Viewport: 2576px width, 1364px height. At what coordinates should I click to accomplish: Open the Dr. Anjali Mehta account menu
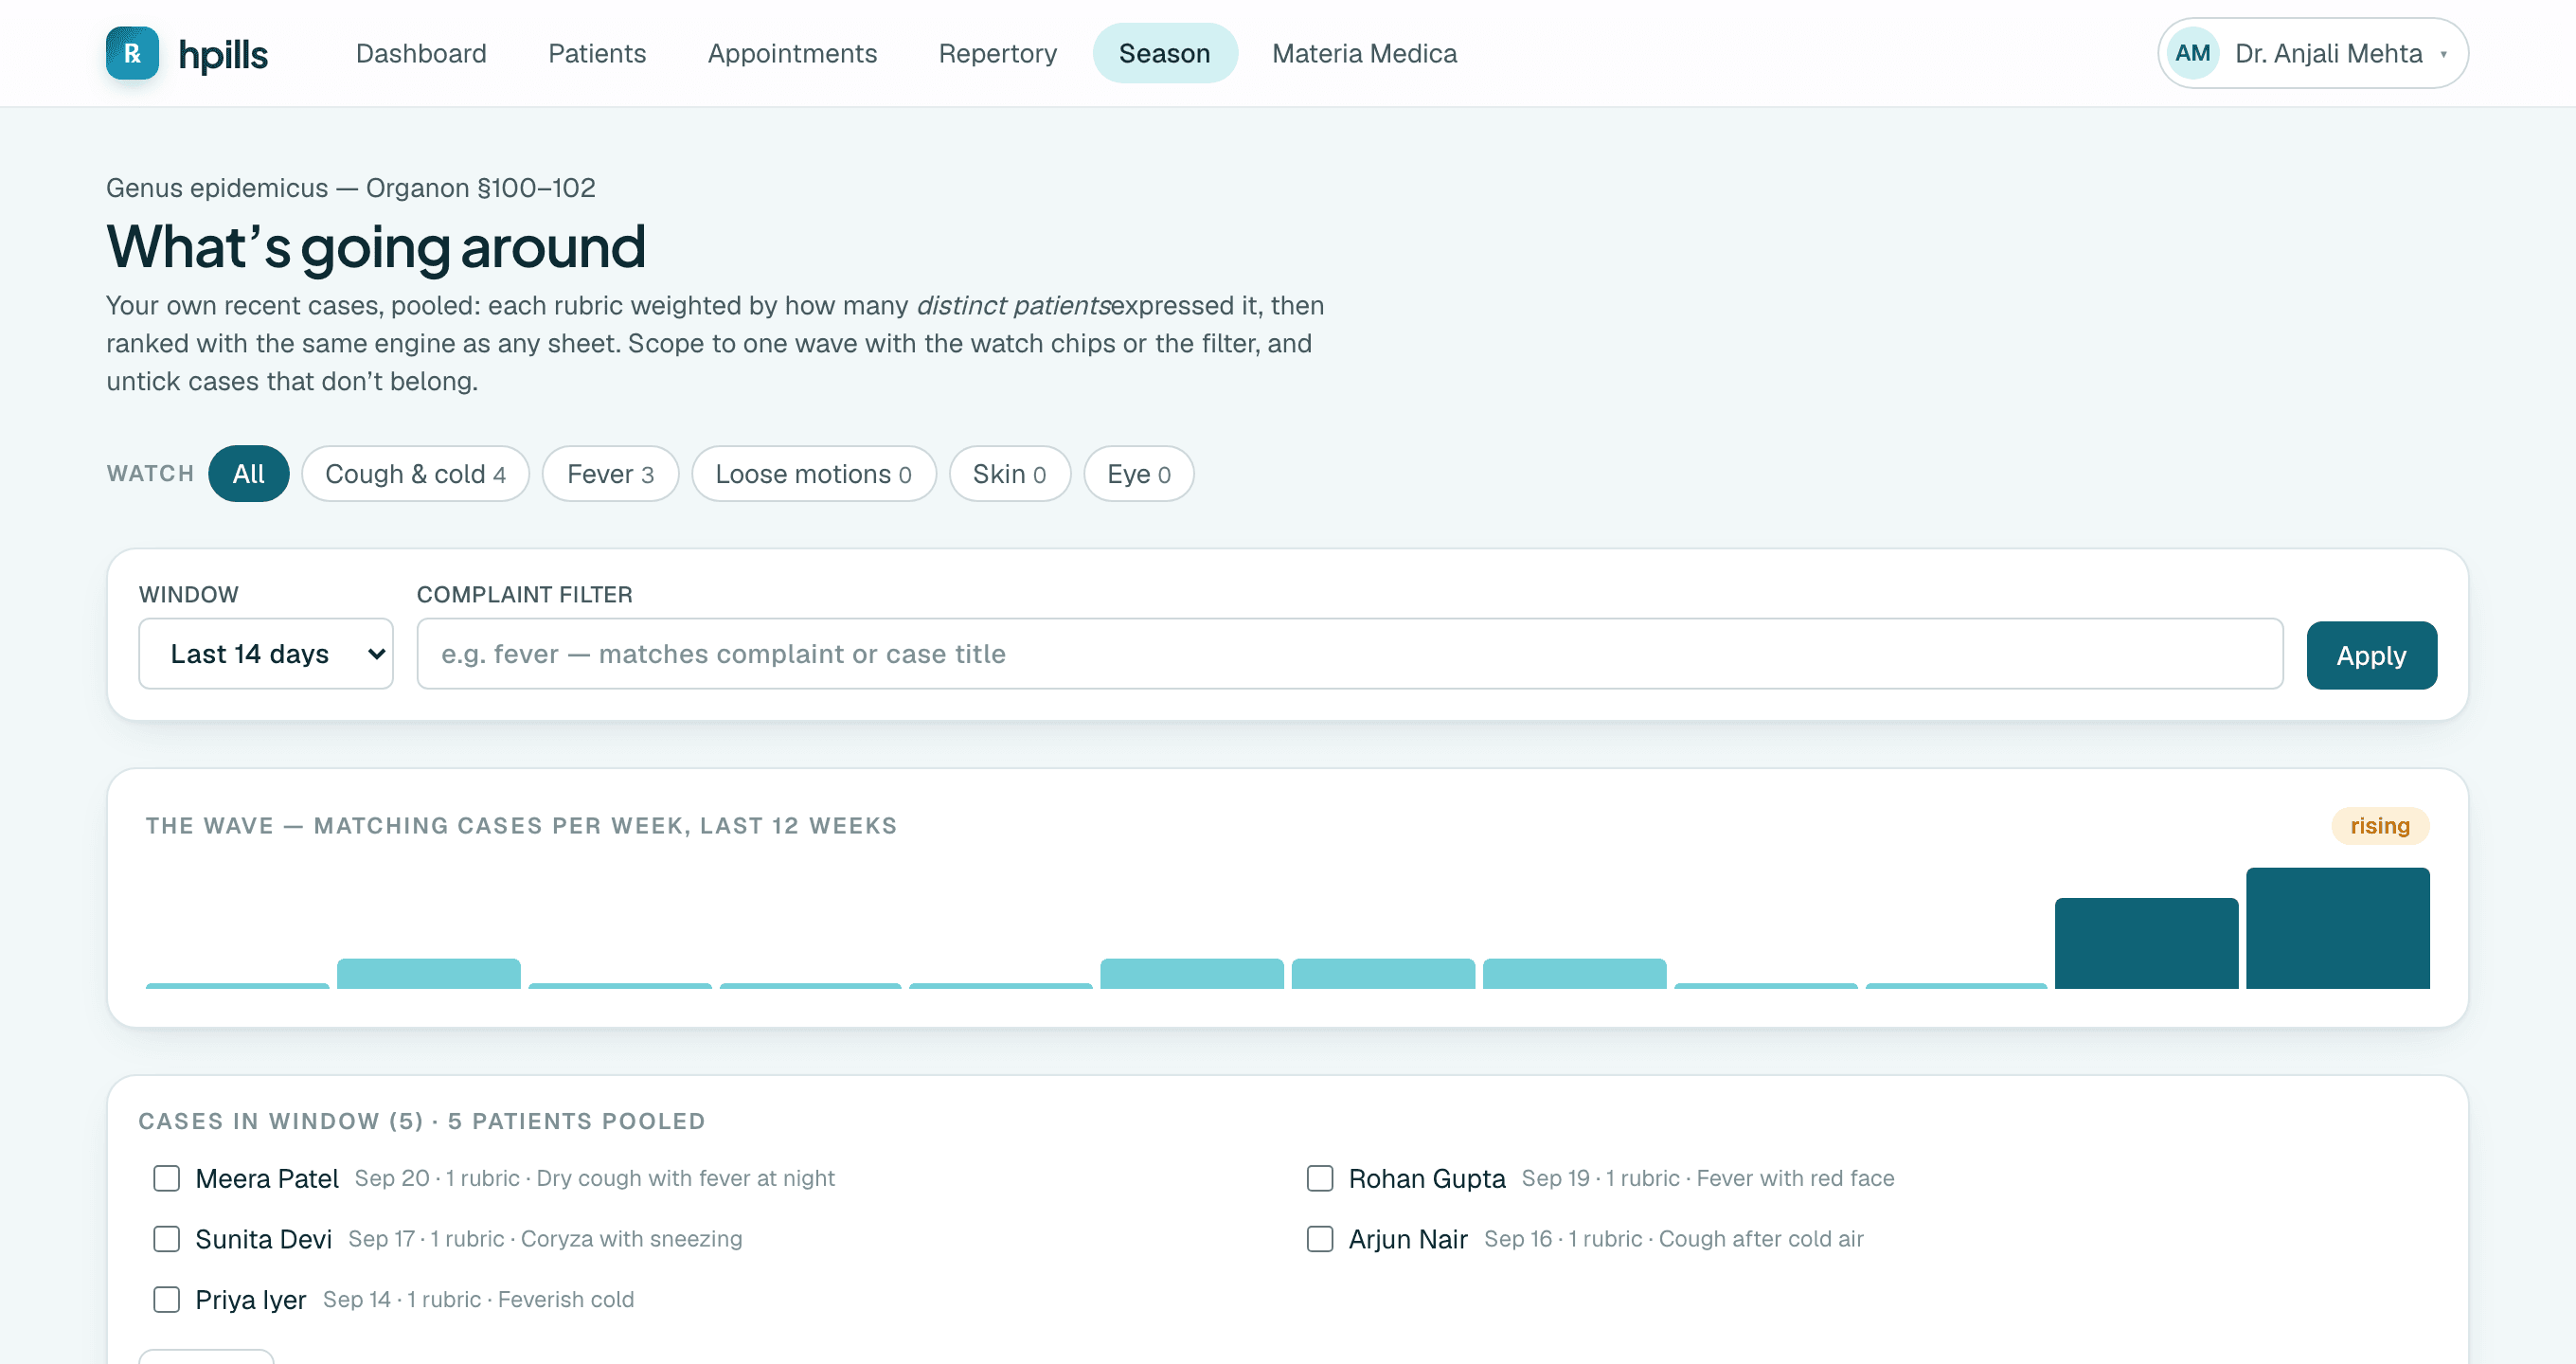(2312, 53)
